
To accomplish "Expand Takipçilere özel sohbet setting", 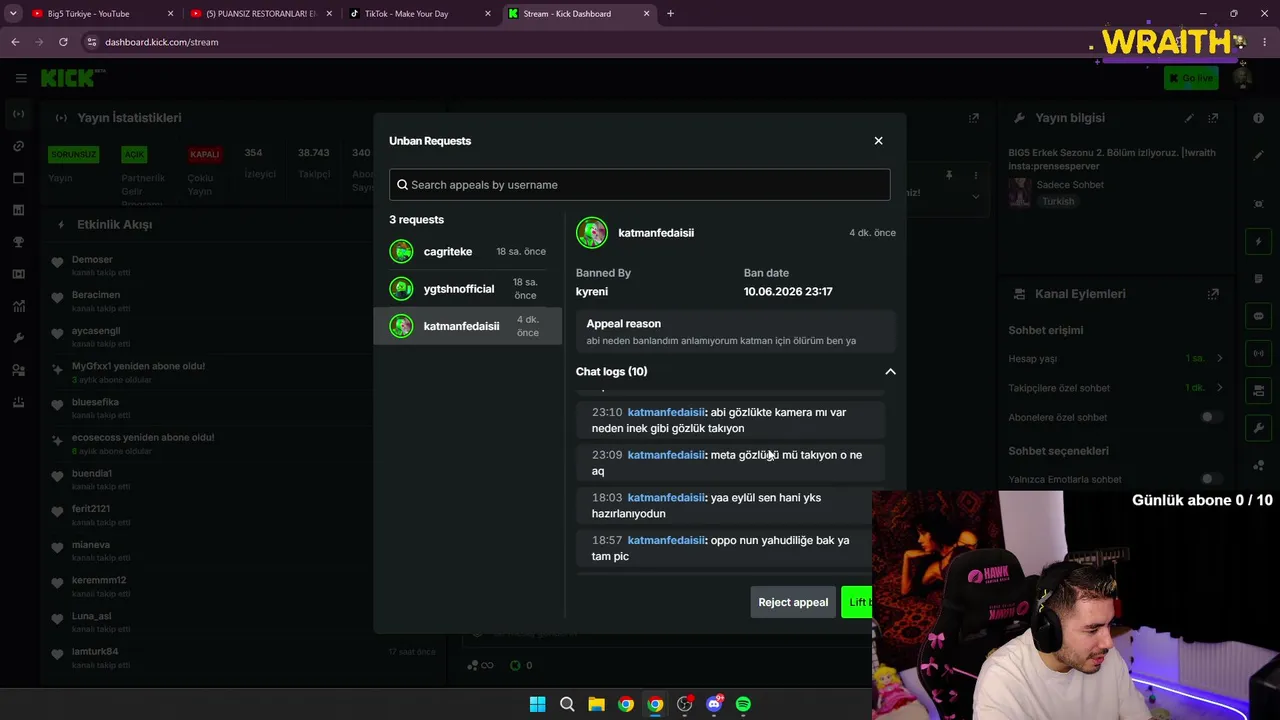I will (x=1219, y=388).
